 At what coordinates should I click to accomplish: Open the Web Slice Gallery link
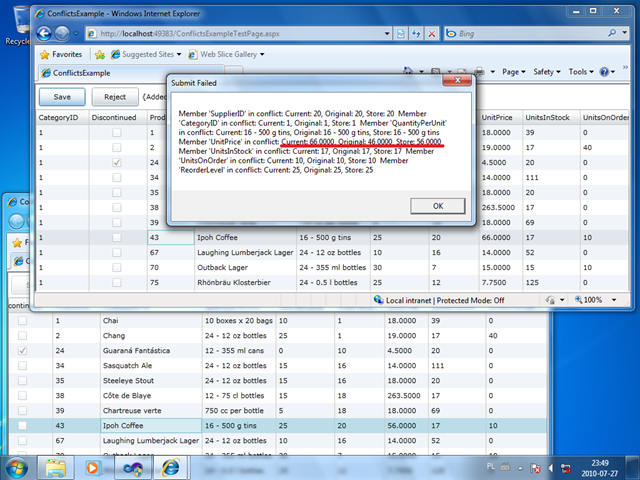click(226, 54)
